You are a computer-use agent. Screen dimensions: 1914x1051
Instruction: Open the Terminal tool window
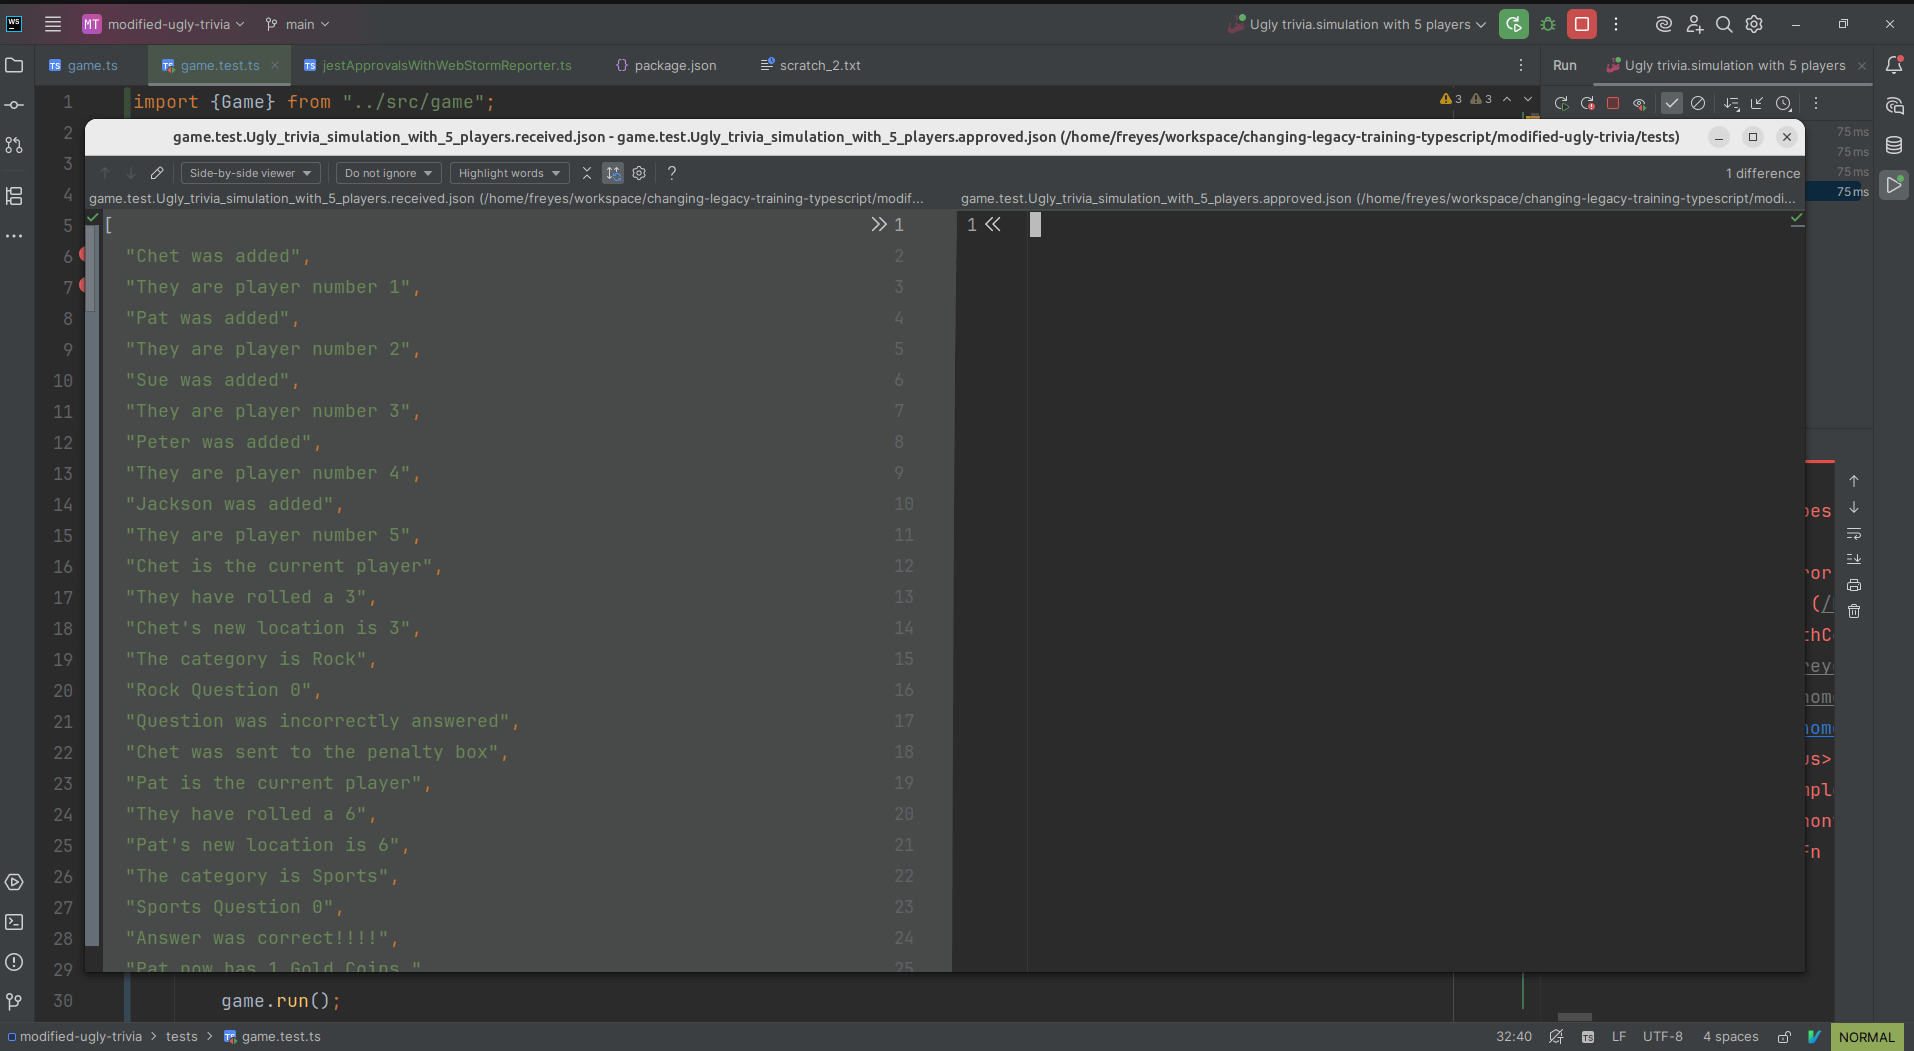click(x=14, y=923)
